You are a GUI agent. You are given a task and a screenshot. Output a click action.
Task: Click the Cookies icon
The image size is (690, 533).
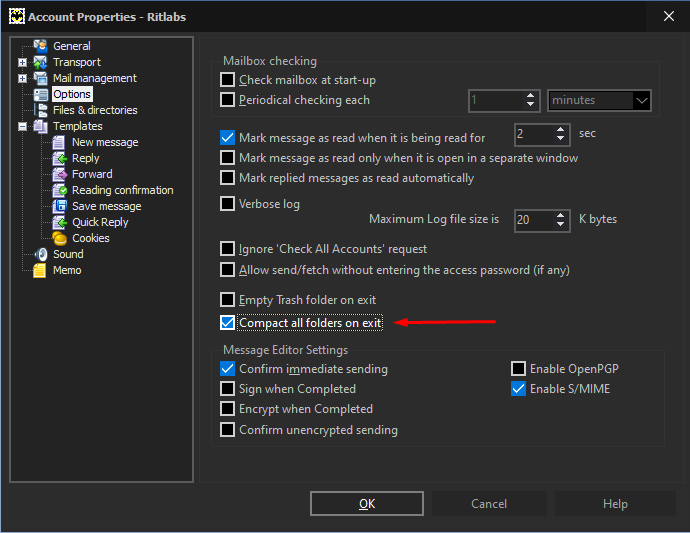59,238
